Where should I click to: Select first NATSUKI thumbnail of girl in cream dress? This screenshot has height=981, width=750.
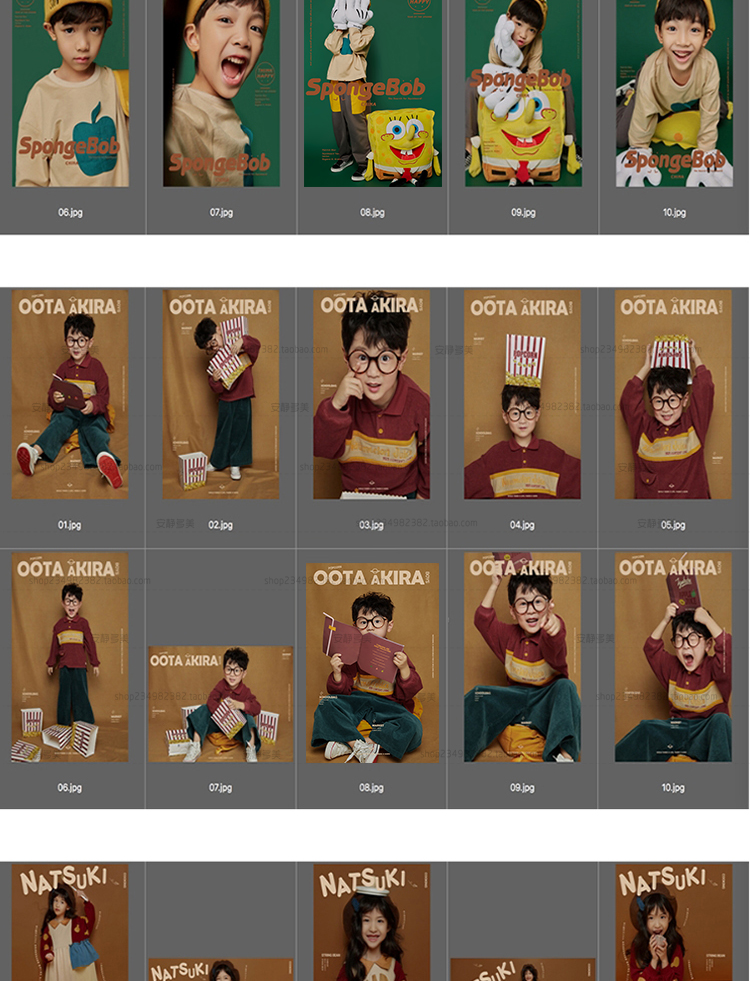70,922
